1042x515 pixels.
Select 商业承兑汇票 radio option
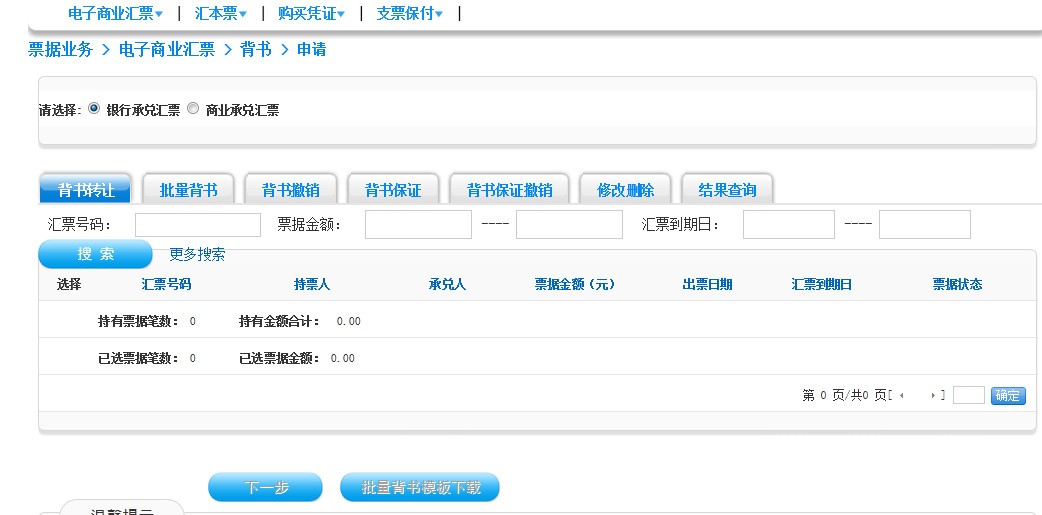[x=193, y=109]
